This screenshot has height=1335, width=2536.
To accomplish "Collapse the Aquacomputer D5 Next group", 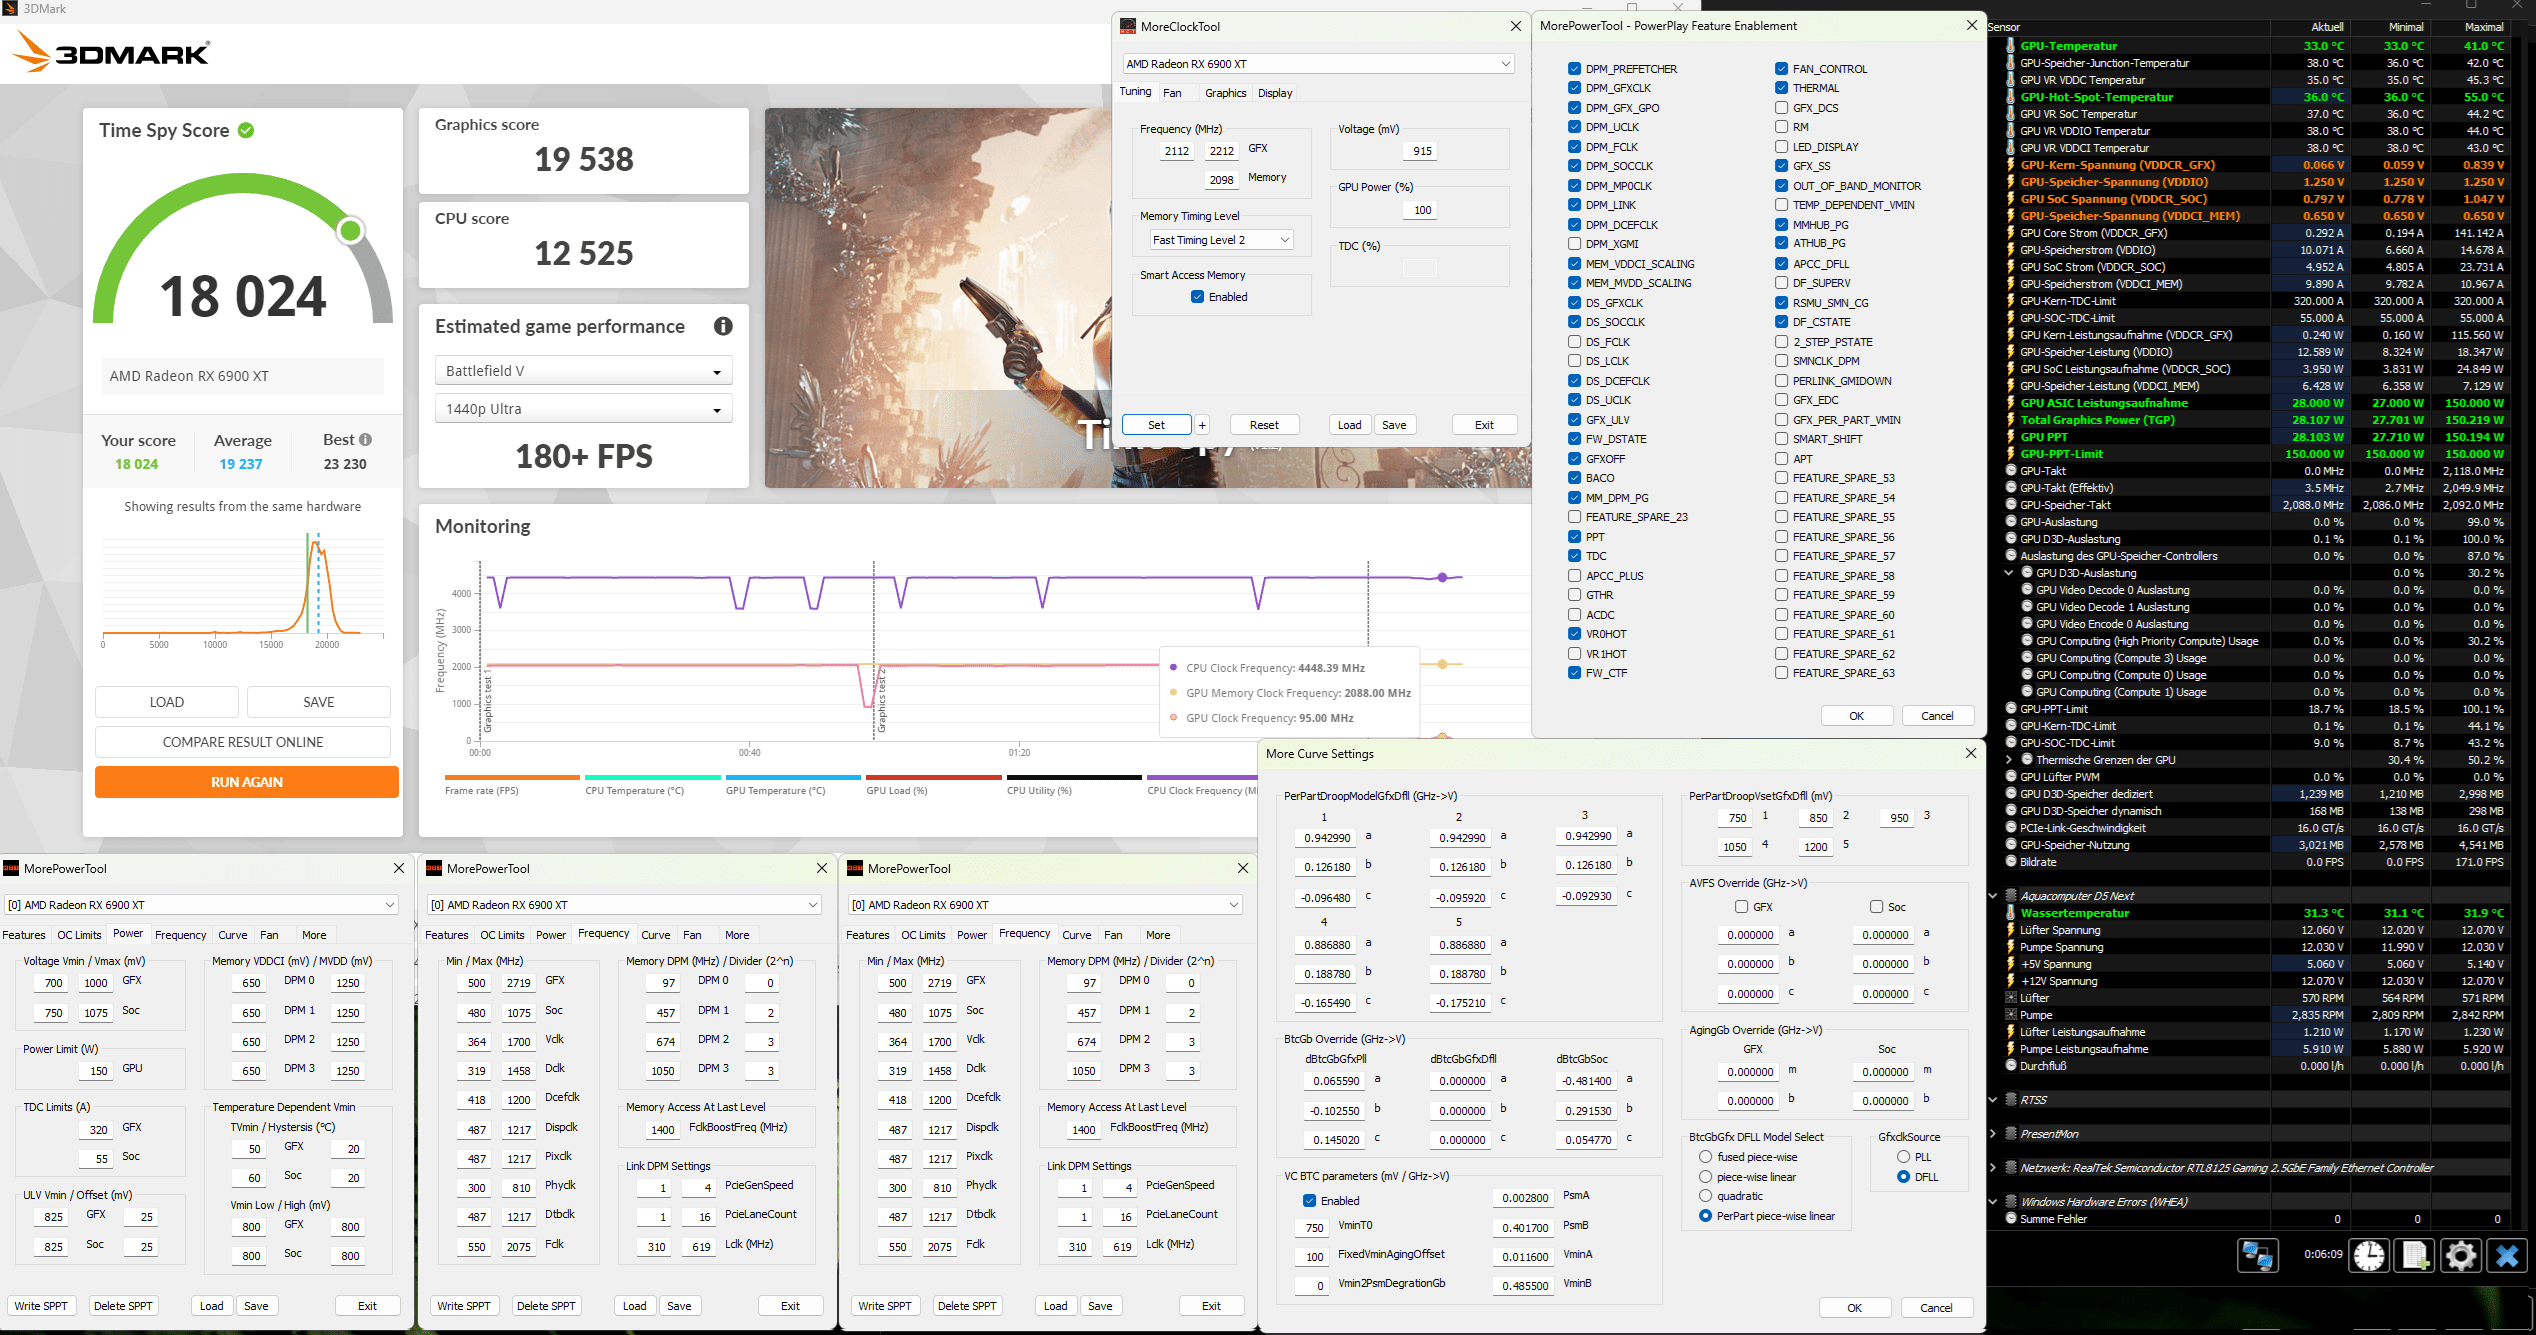I will (x=1993, y=896).
